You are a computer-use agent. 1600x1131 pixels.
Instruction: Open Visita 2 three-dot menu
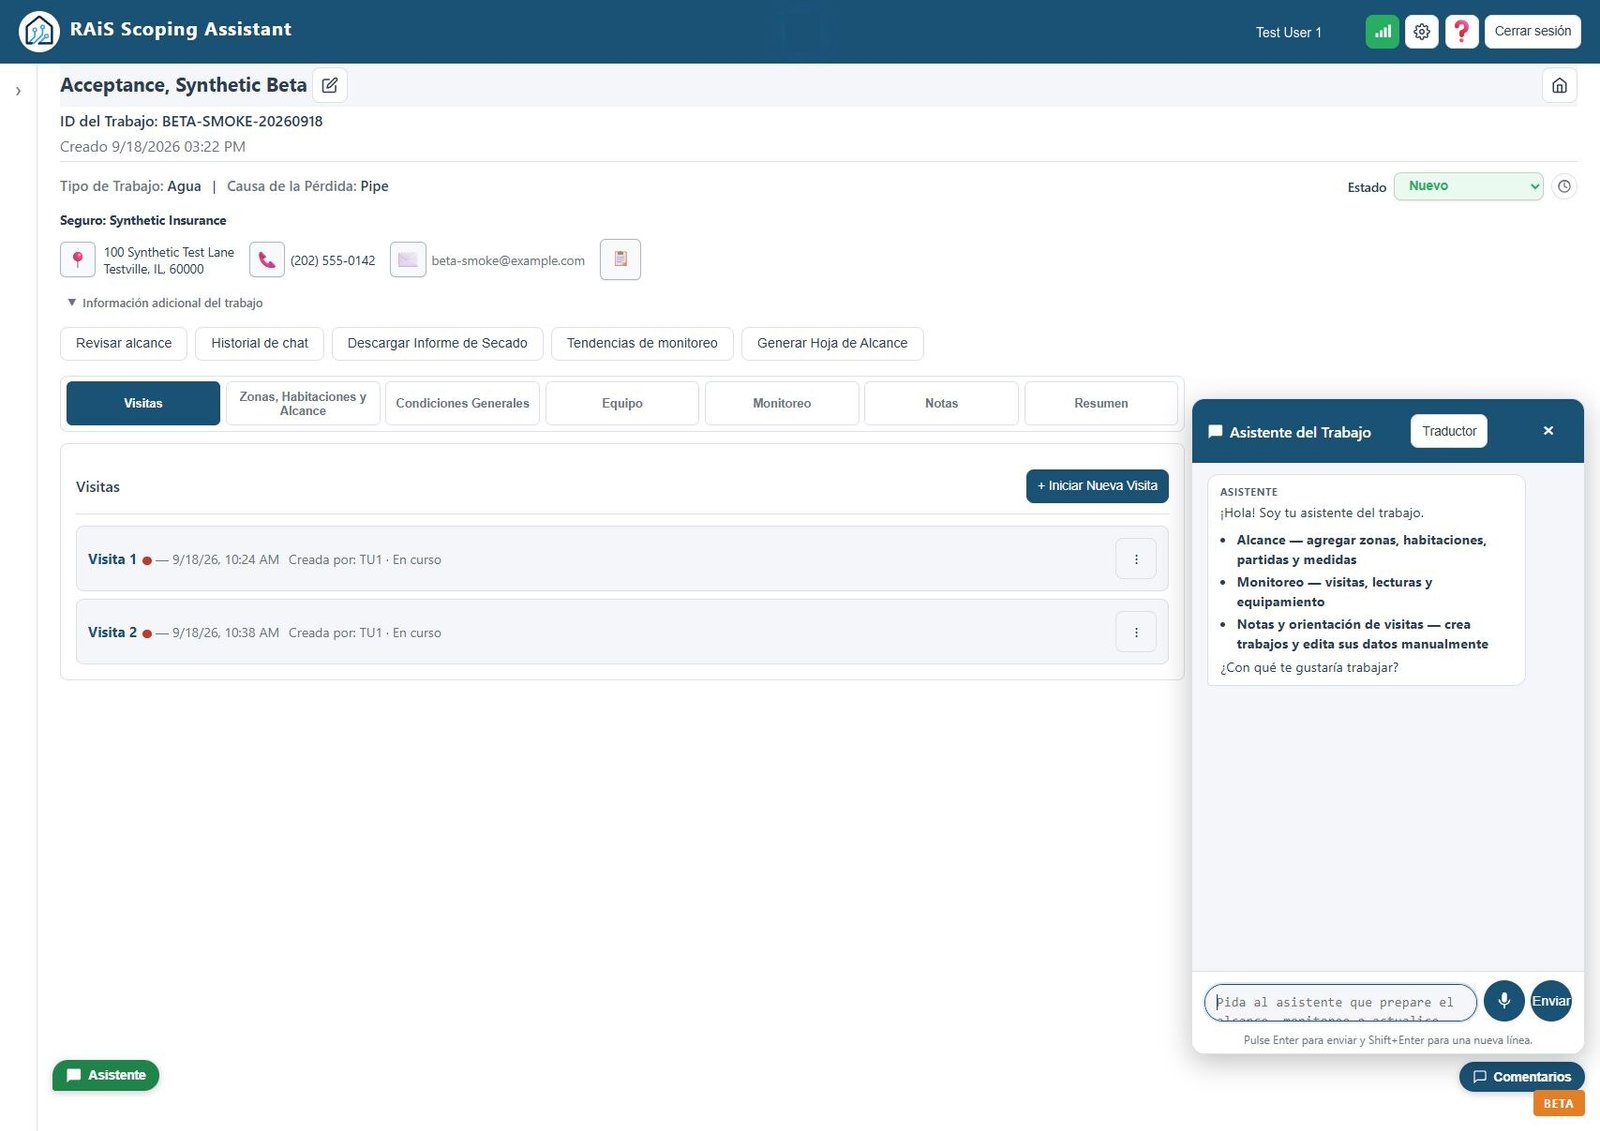click(x=1136, y=632)
